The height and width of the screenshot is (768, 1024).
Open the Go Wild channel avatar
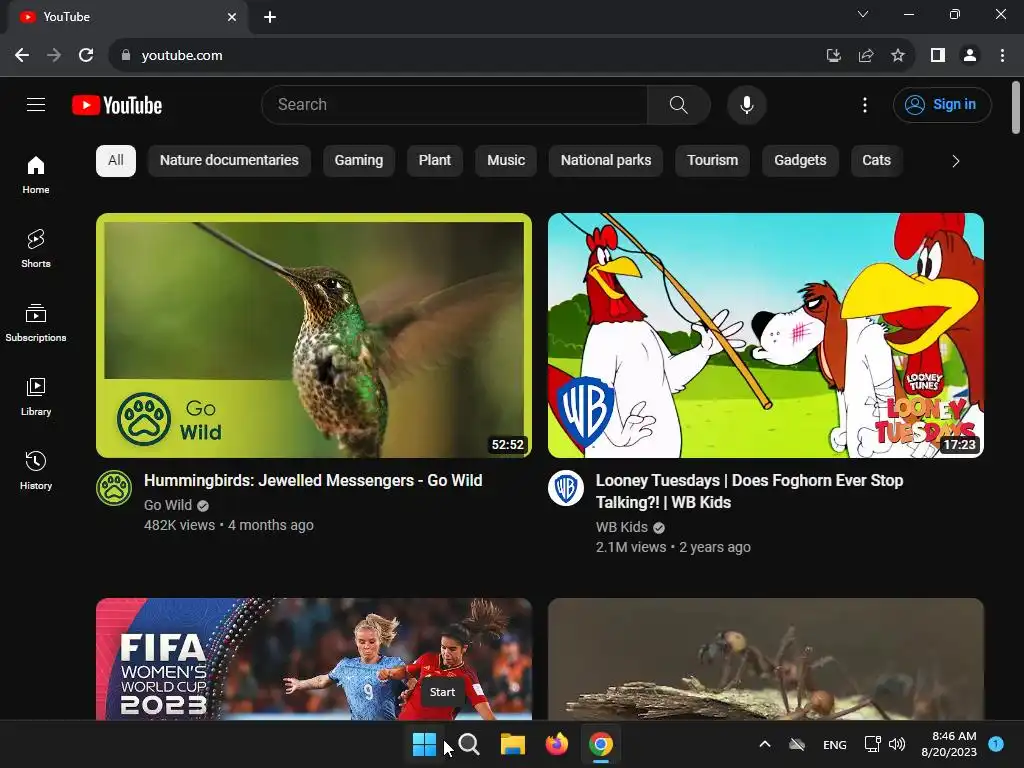pyautogui.click(x=114, y=488)
